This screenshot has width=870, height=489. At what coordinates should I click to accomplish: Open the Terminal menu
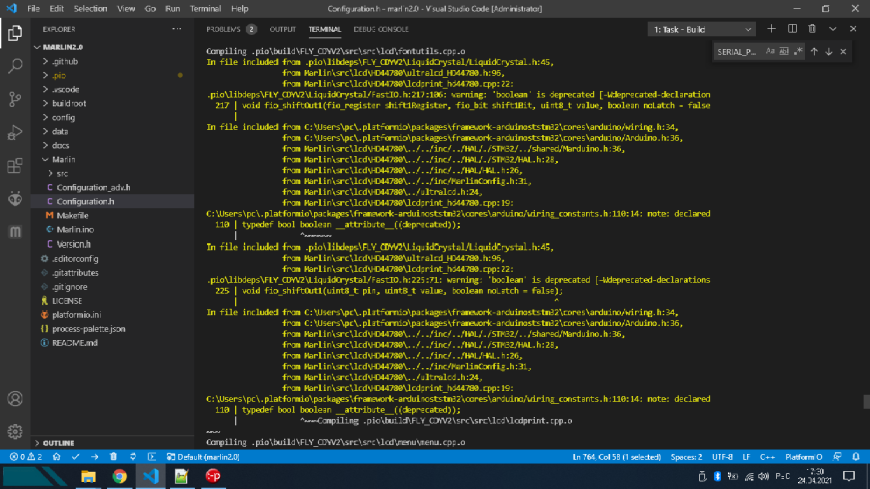click(x=205, y=9)
